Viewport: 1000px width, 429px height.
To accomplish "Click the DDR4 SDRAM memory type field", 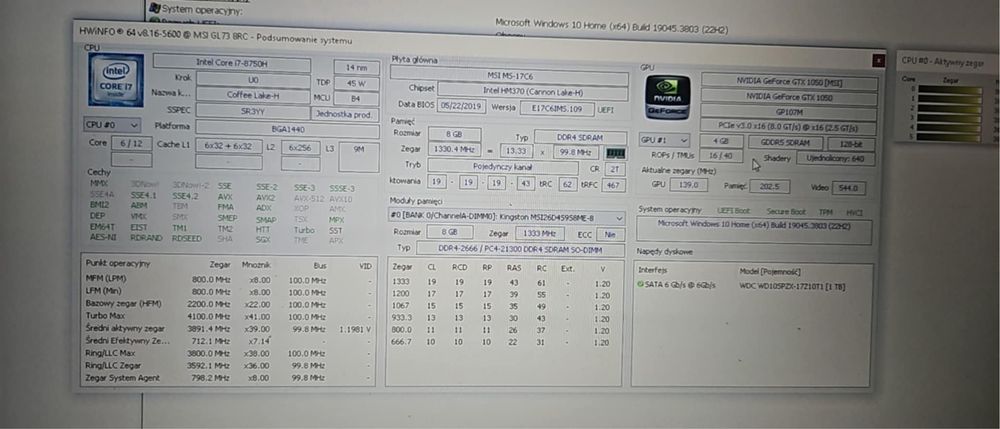I will click(x=580, y=137).
